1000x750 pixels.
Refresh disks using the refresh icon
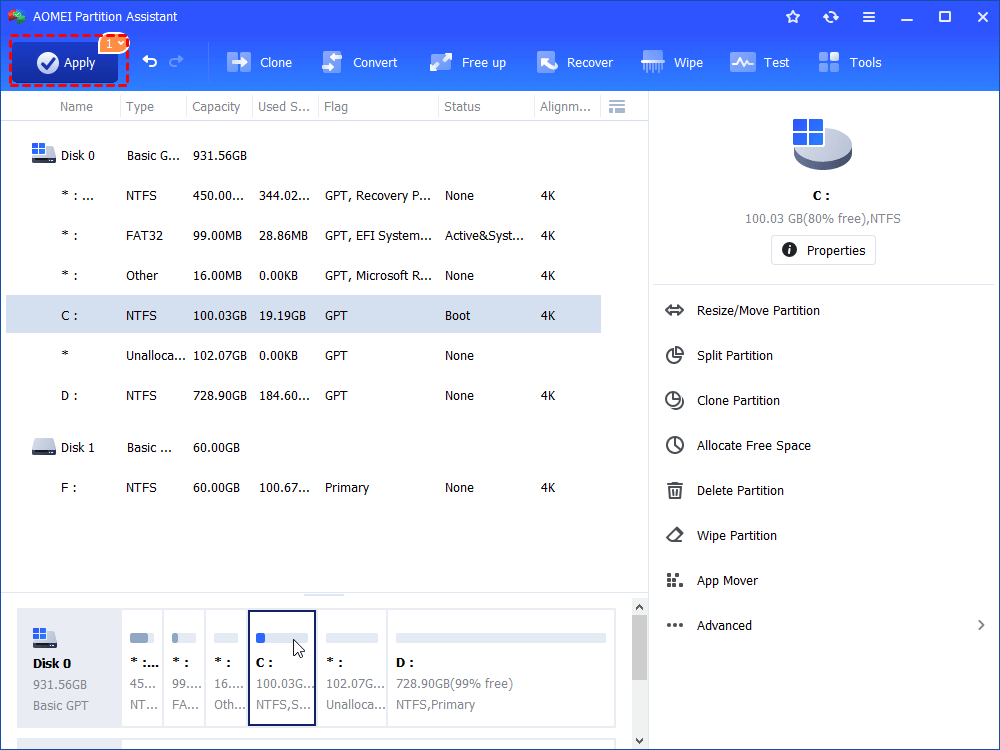tap(831, 16)
